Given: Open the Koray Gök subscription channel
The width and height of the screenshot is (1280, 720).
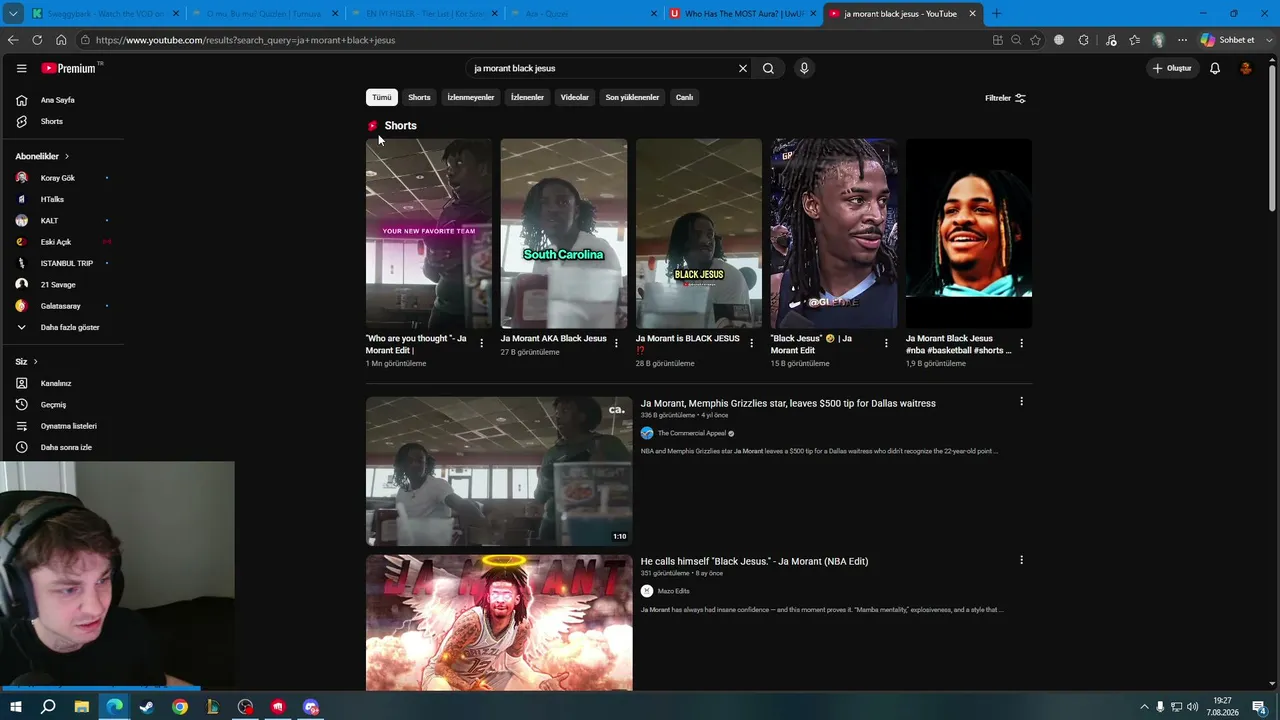Looking at the screenshot, I should pyautogui.click(x=62, y=178).
